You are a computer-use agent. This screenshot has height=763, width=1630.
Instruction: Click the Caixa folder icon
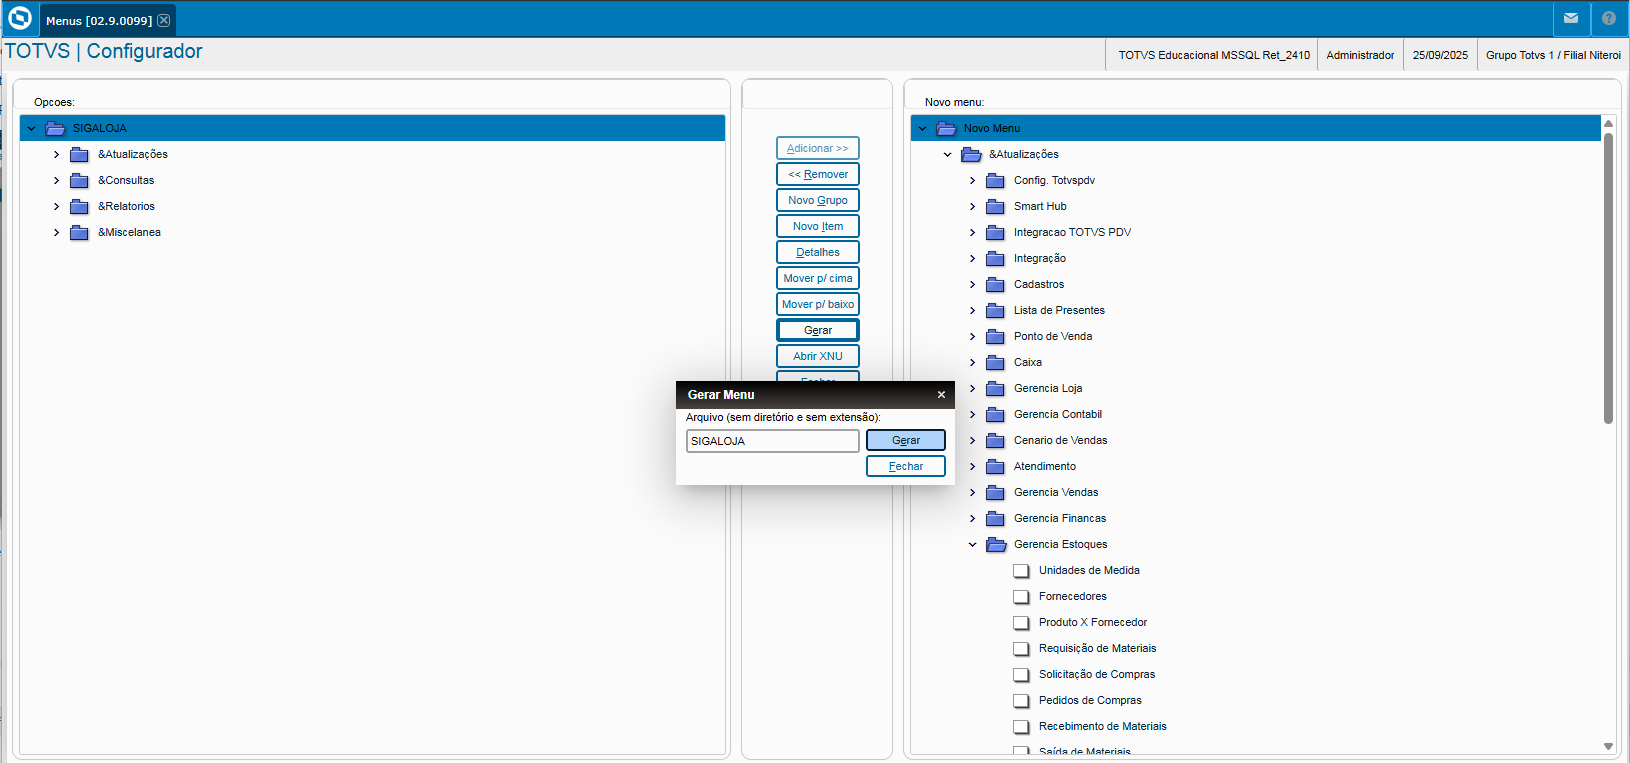(995, 362)
